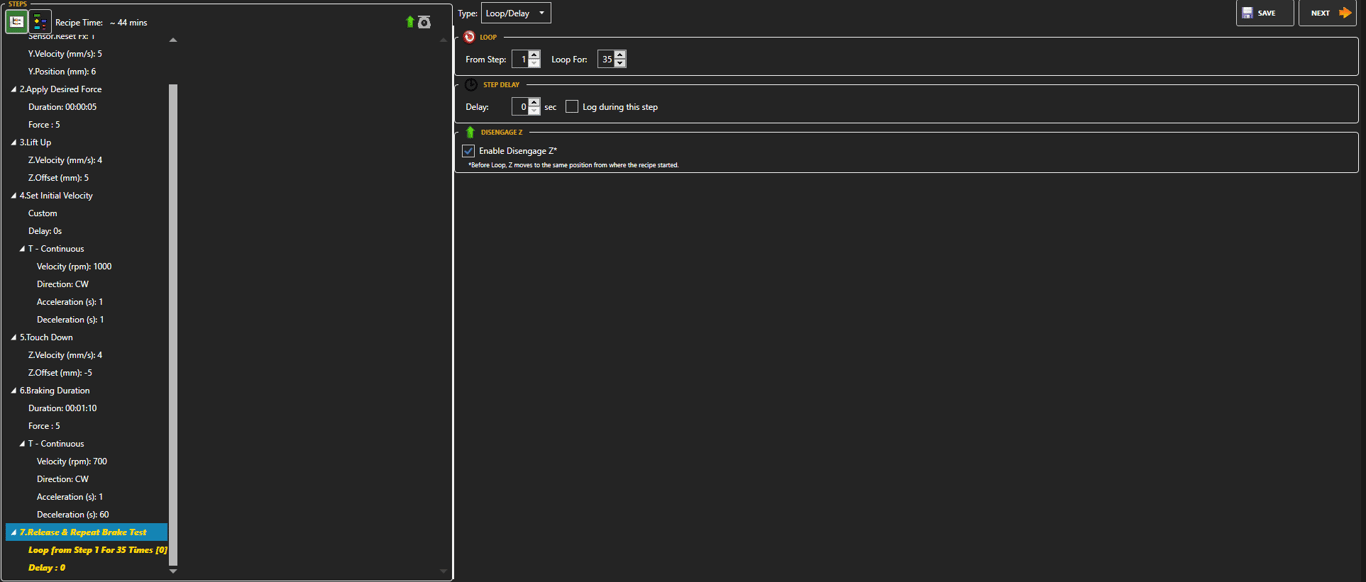Screen dimensions: 1366x582
Task: Collapse step 3.Lift Up
Action: pyautogui.click(x=14, y=143)
